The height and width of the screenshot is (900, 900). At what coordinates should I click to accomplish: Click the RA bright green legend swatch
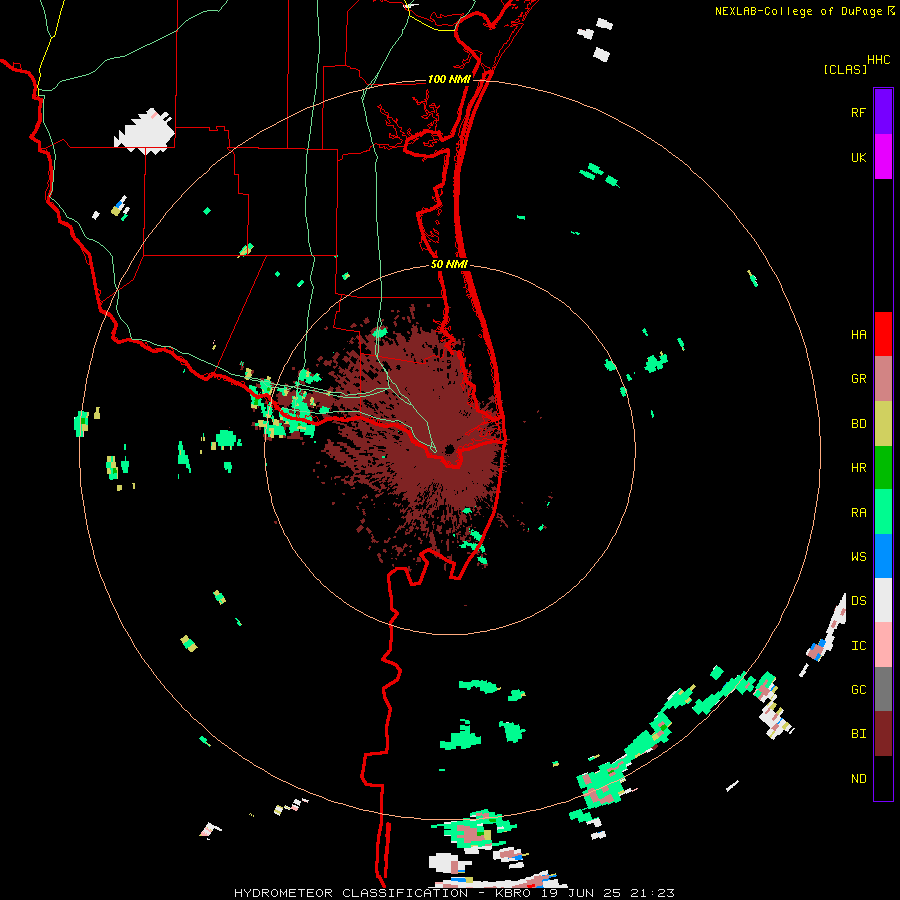point(883,512)
